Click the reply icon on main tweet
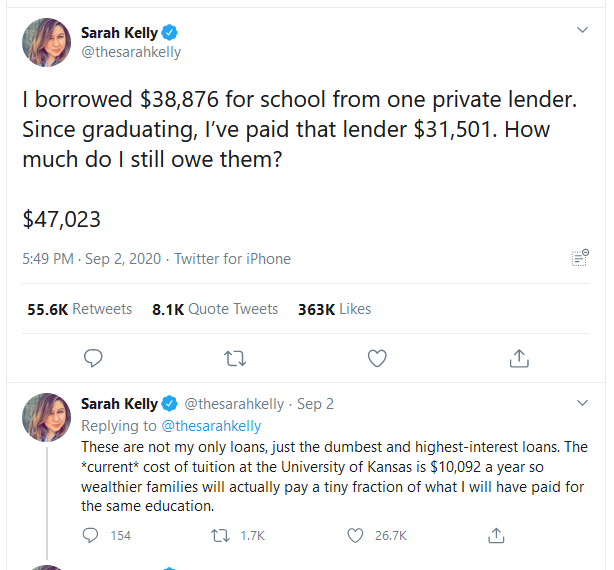The height and width of the screenshot is (570, 614). 92,358
